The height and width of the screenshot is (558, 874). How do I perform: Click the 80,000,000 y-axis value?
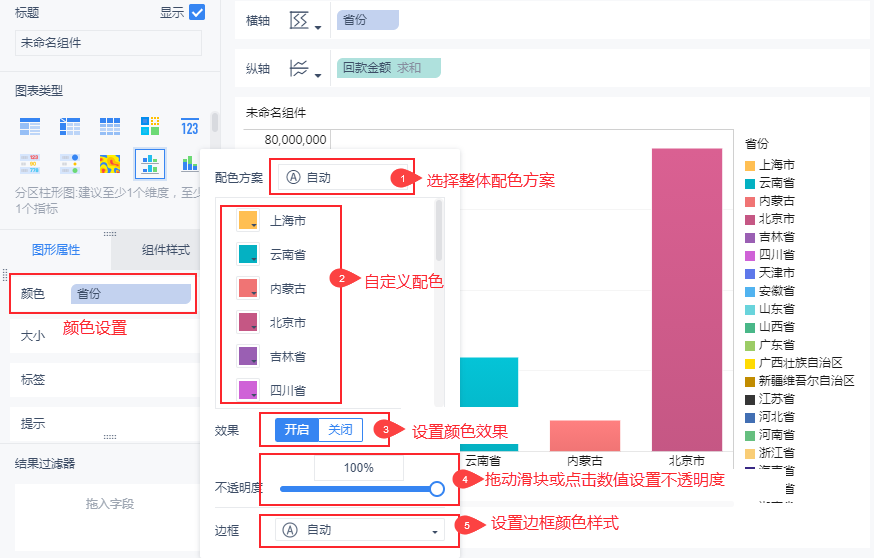[295, 139]
